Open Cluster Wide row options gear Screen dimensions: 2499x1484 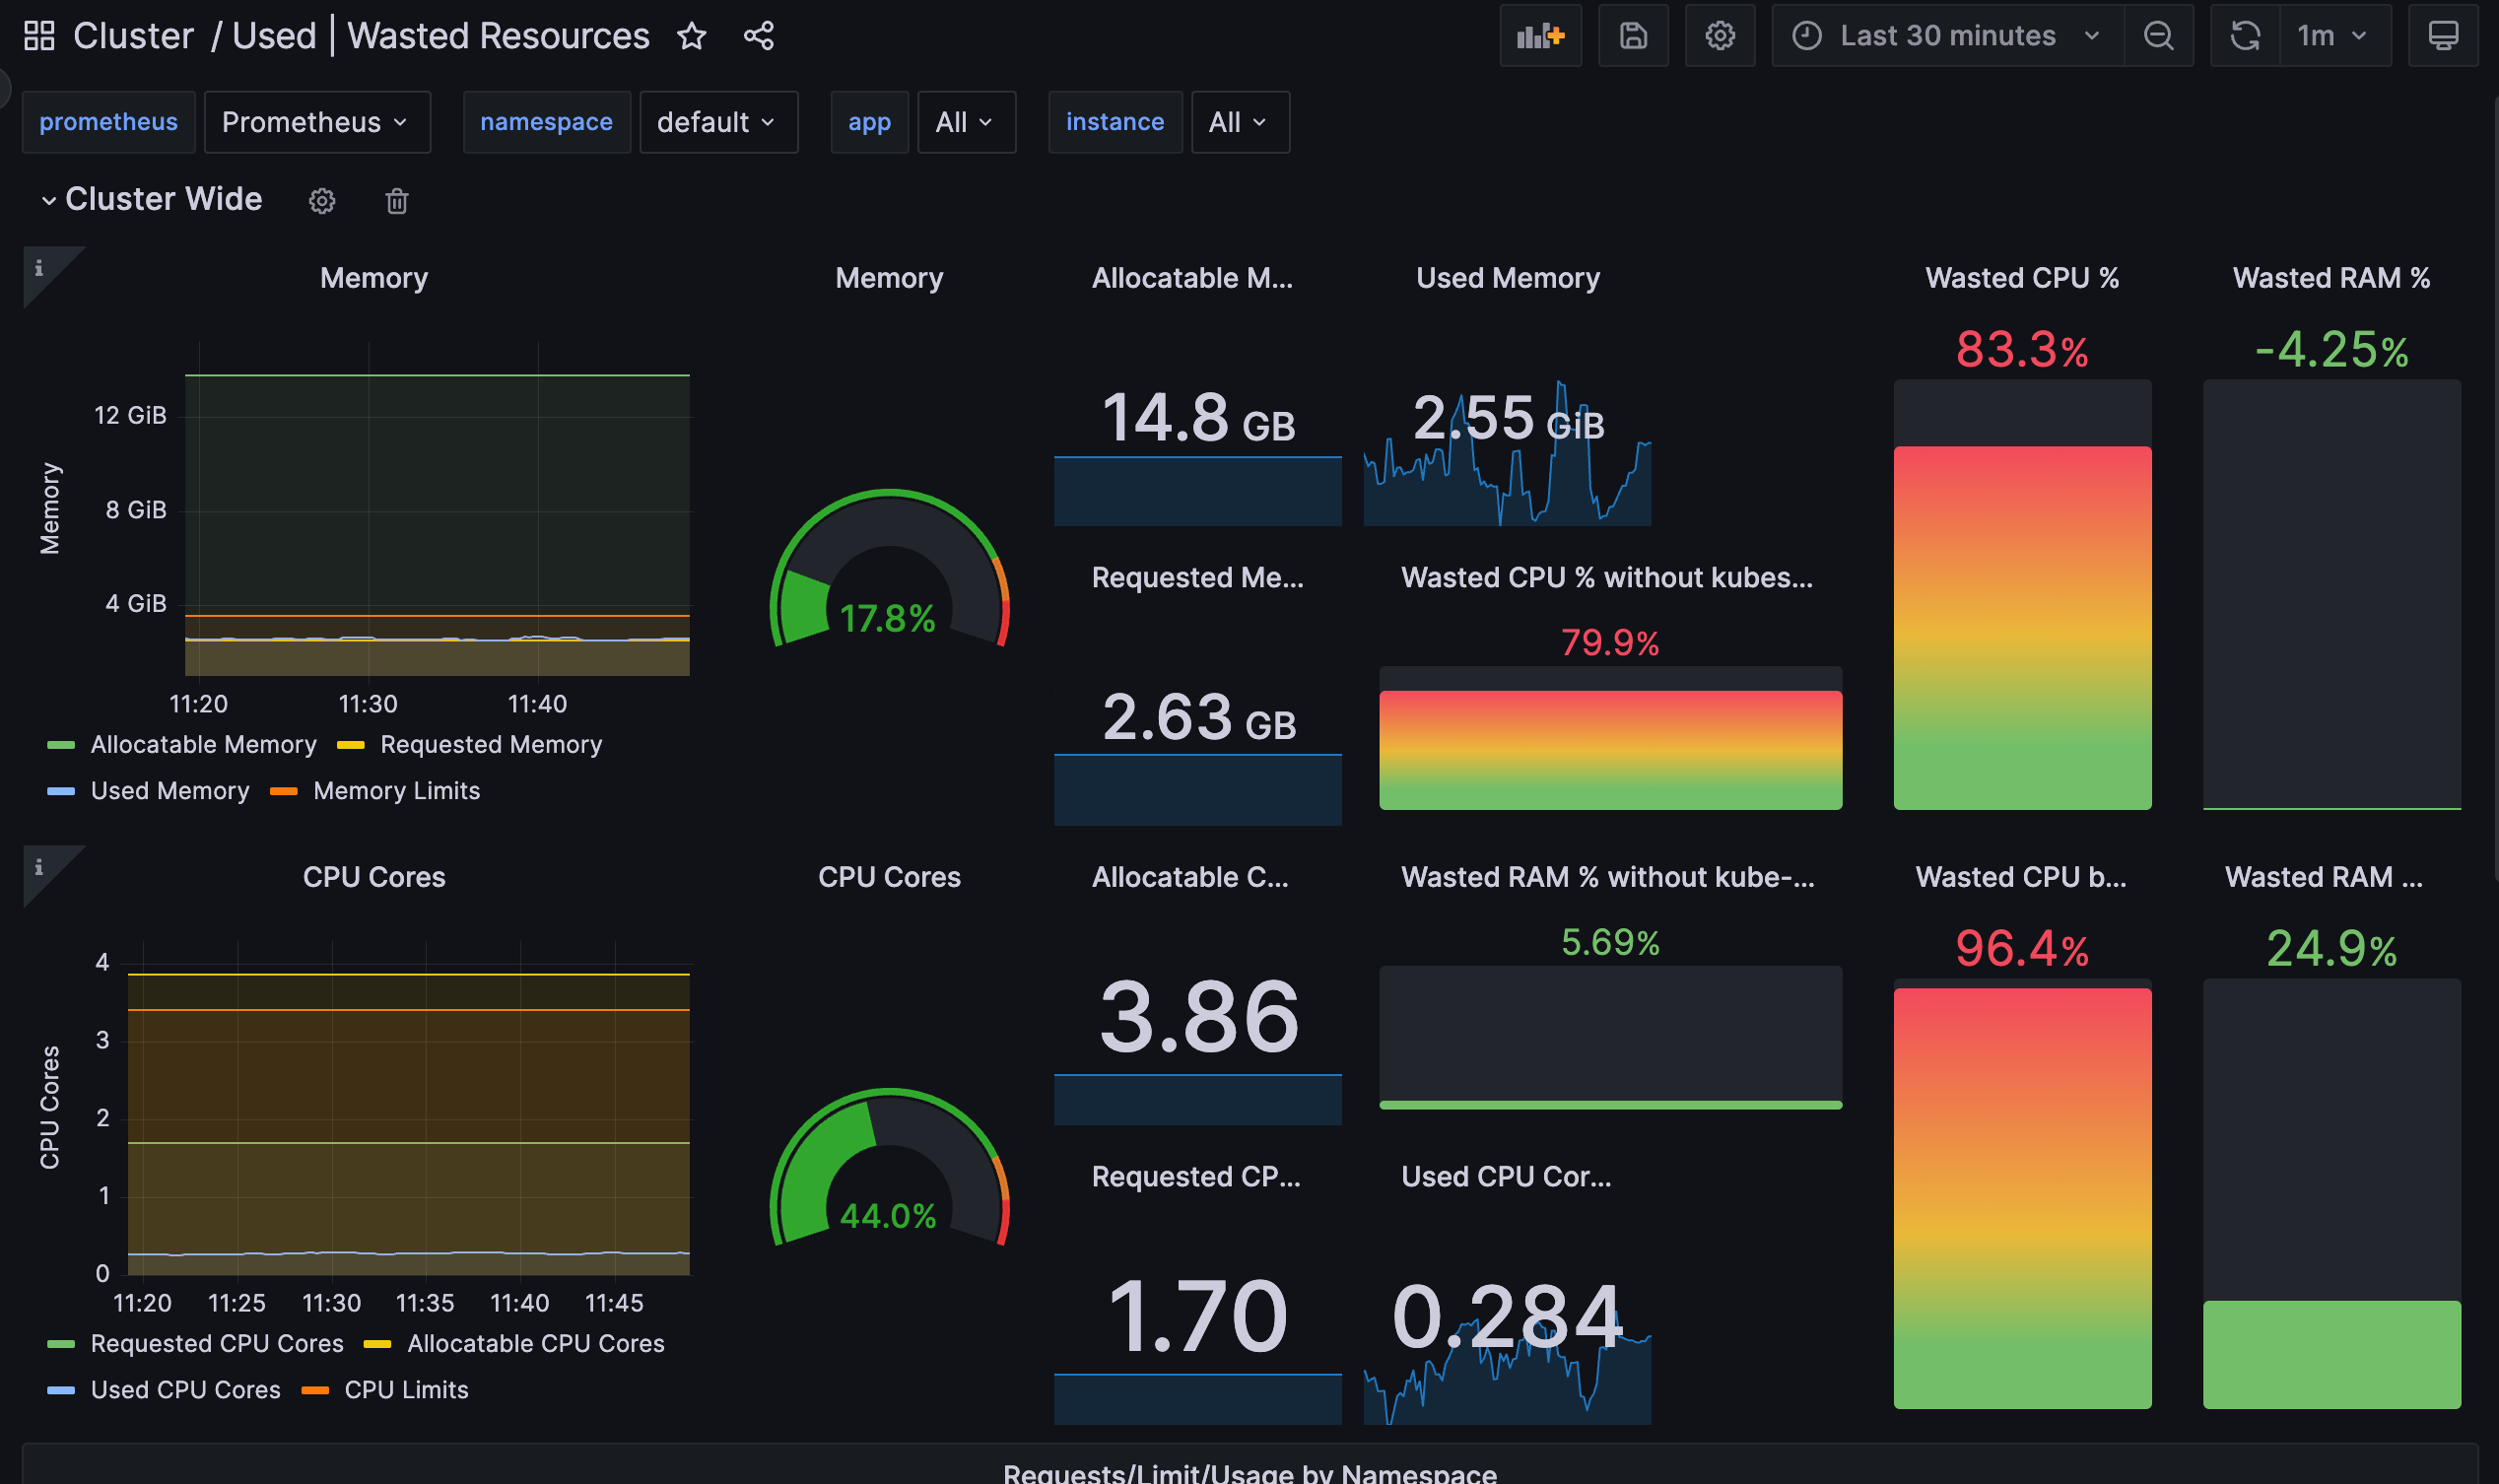click(321, 201)
